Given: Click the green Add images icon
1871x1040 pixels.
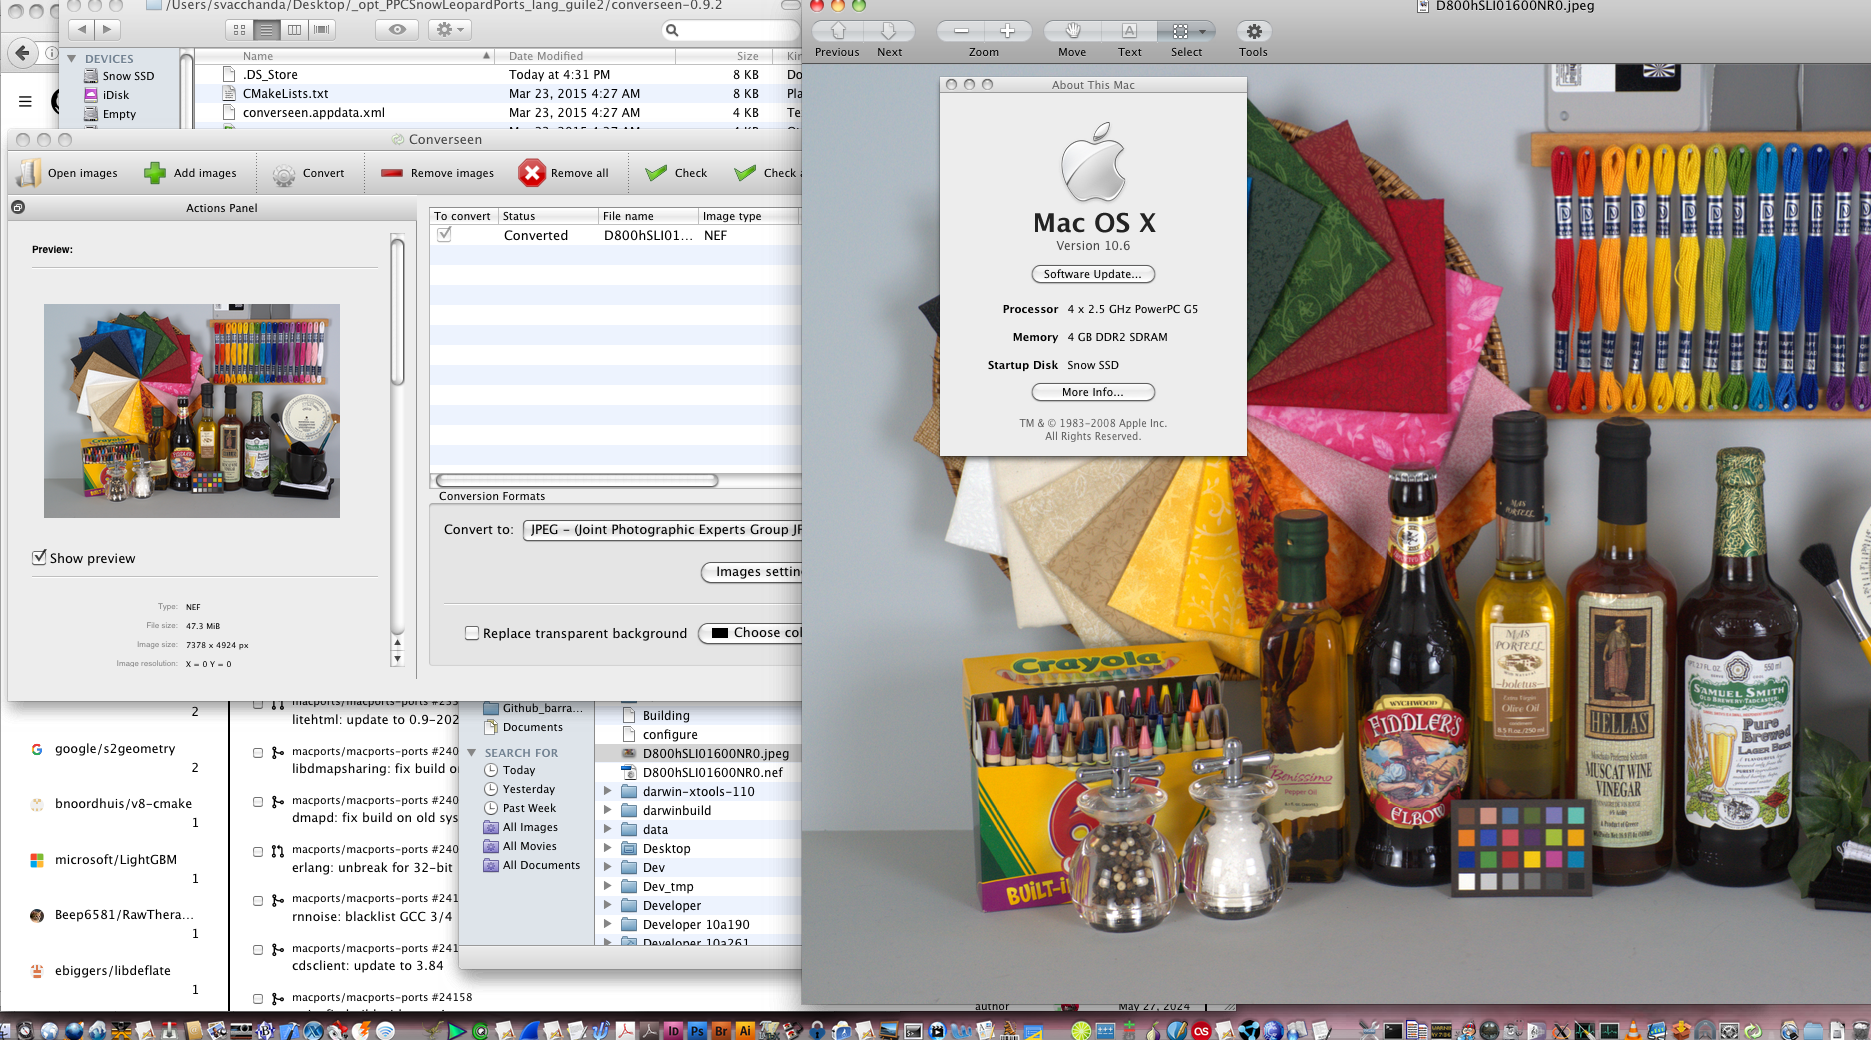Looking at the screenshot, I should click(155, 173).
